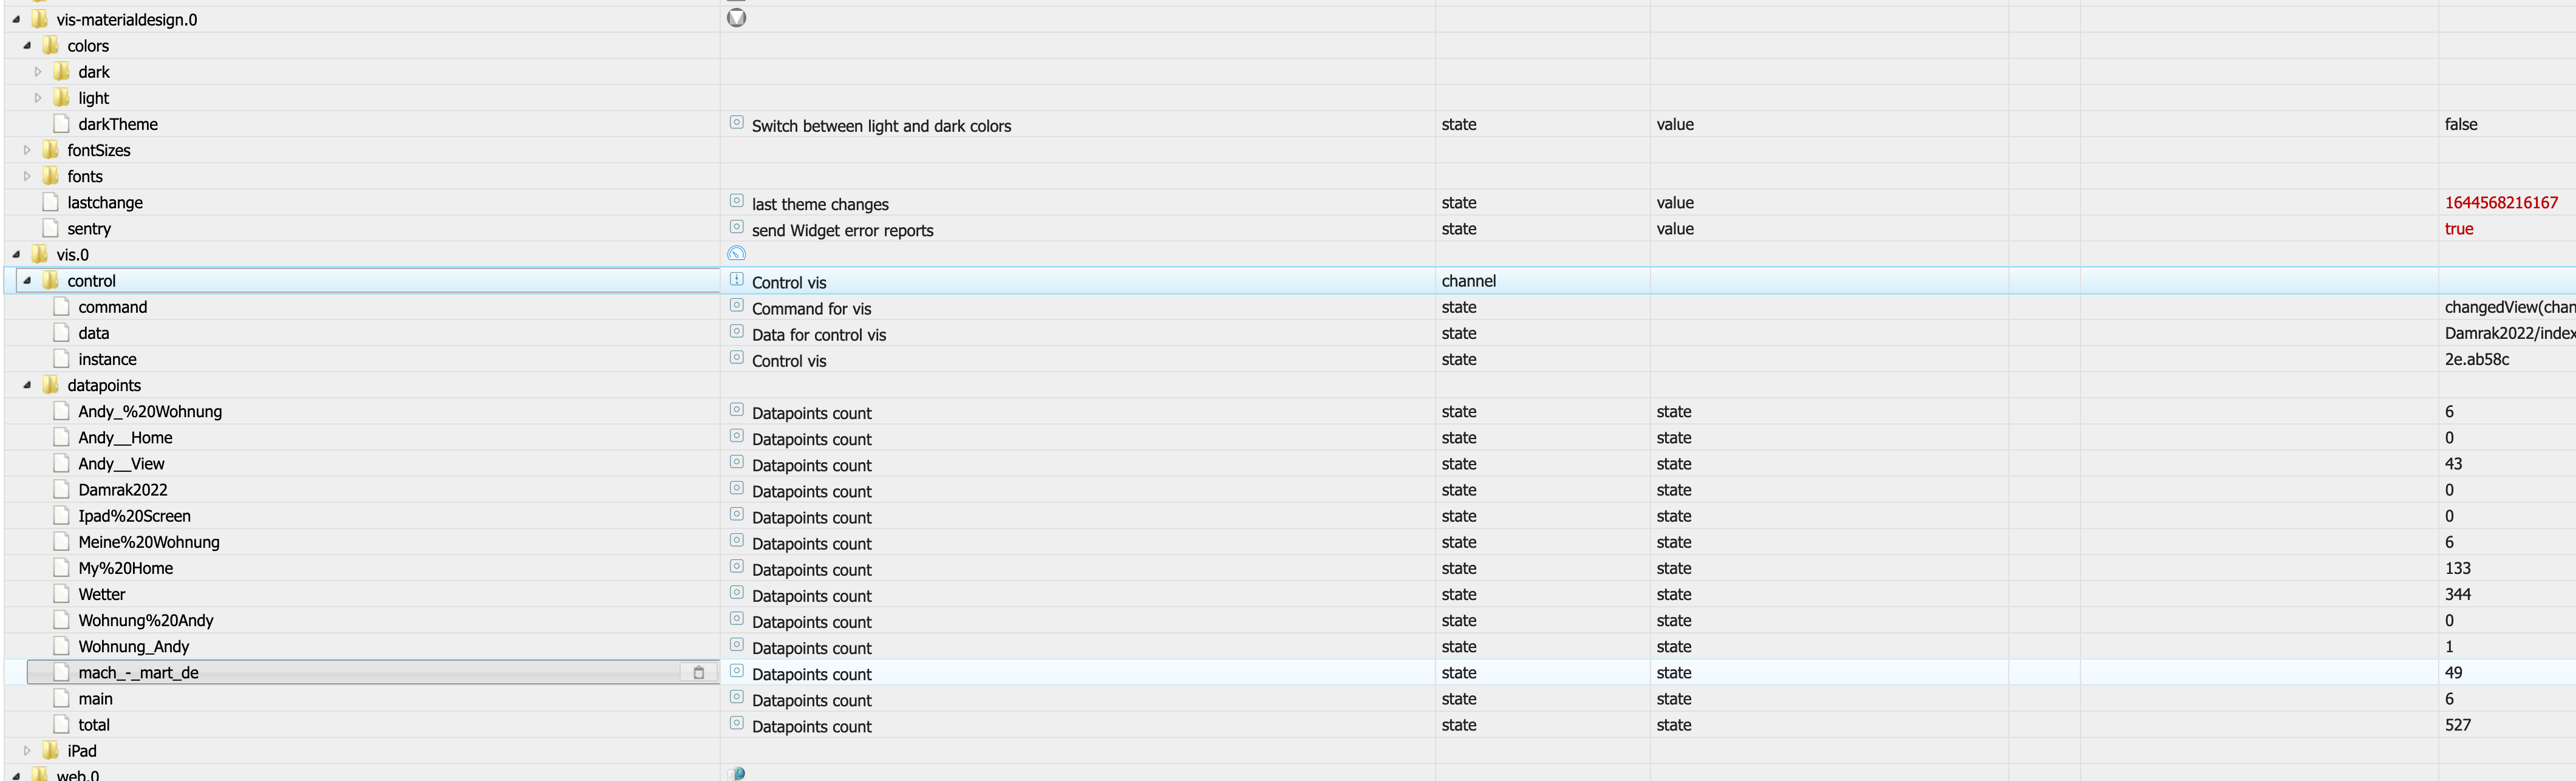This screenshot has height=781, width=2576.
Task: Click the total count value 527
Action: (x=2458, y=724)
